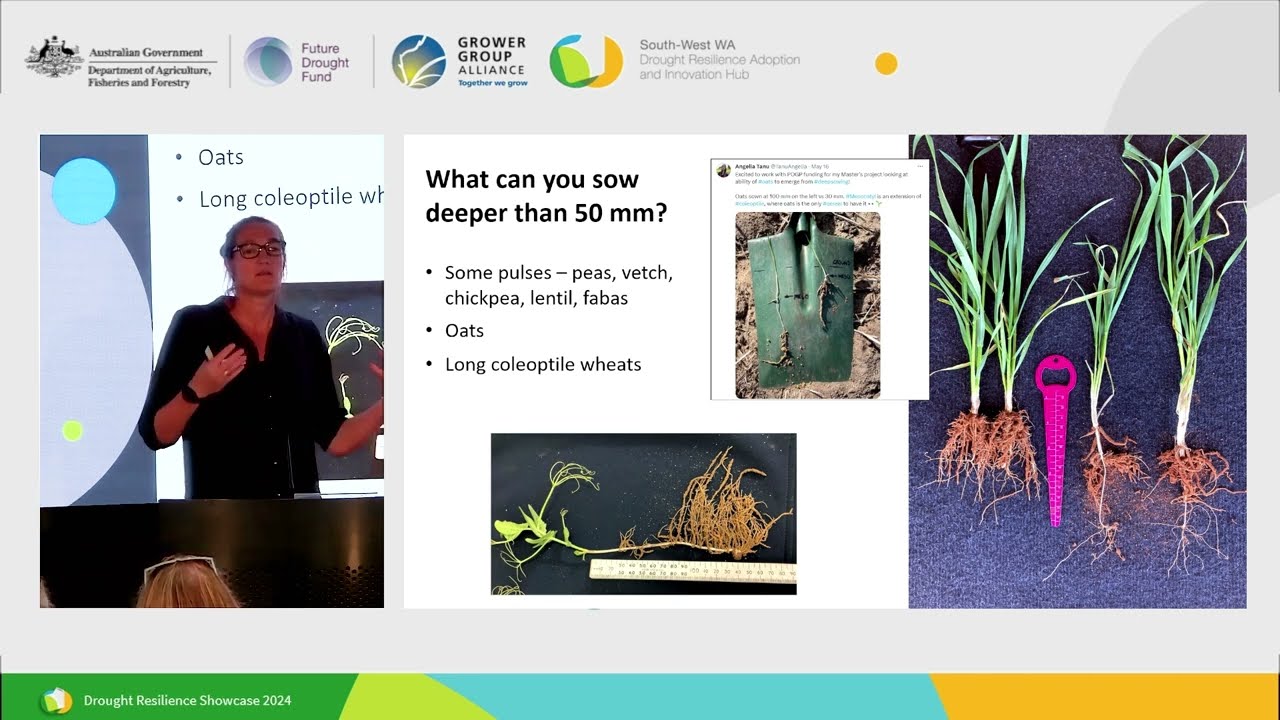Click the South-West WA hub leaf logo
1280x720 pixels.
tap(586, 62)
